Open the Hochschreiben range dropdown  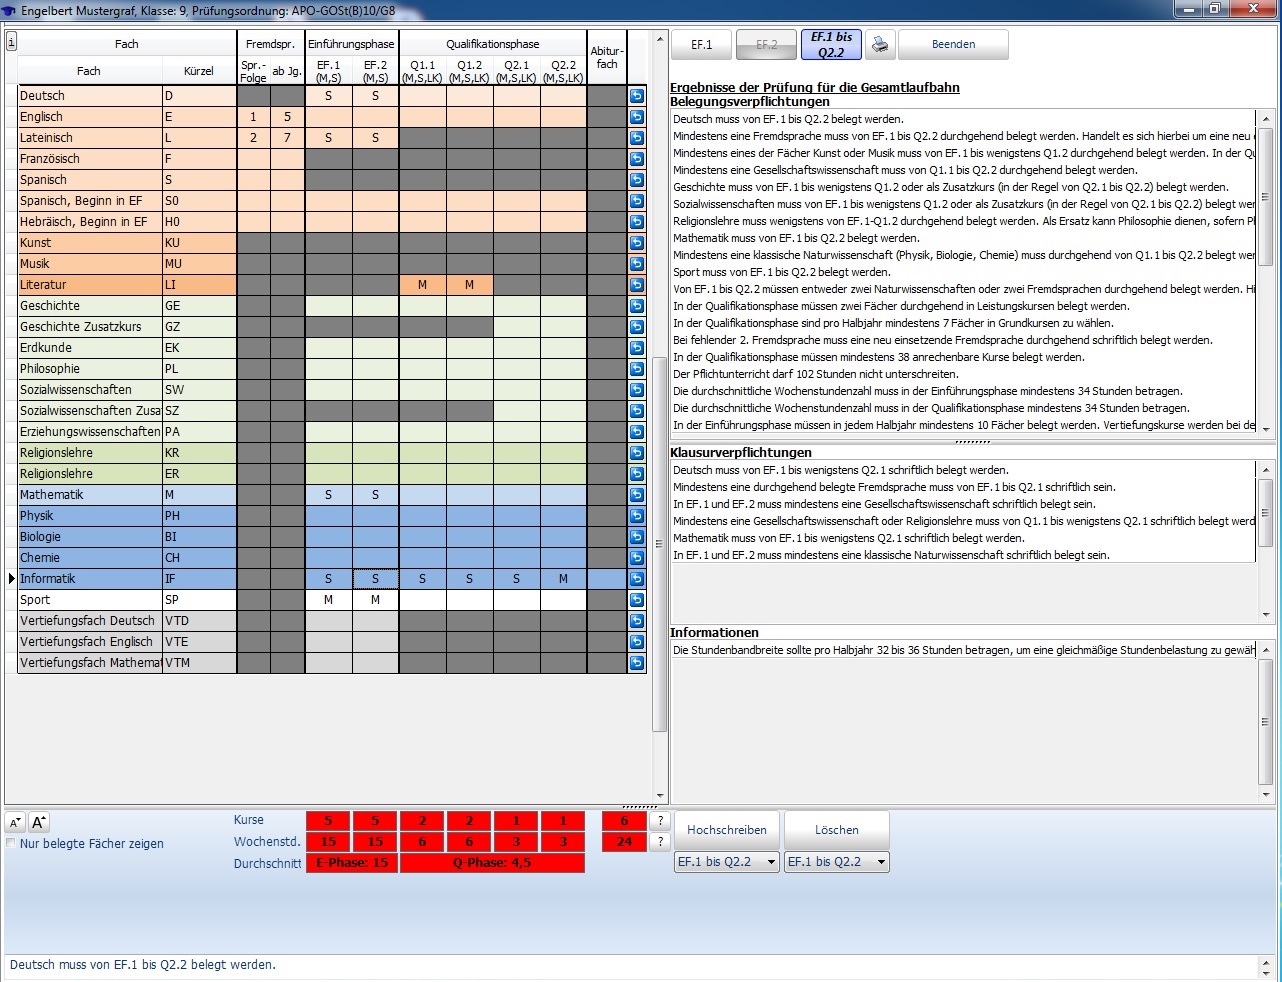pos(727,862)
